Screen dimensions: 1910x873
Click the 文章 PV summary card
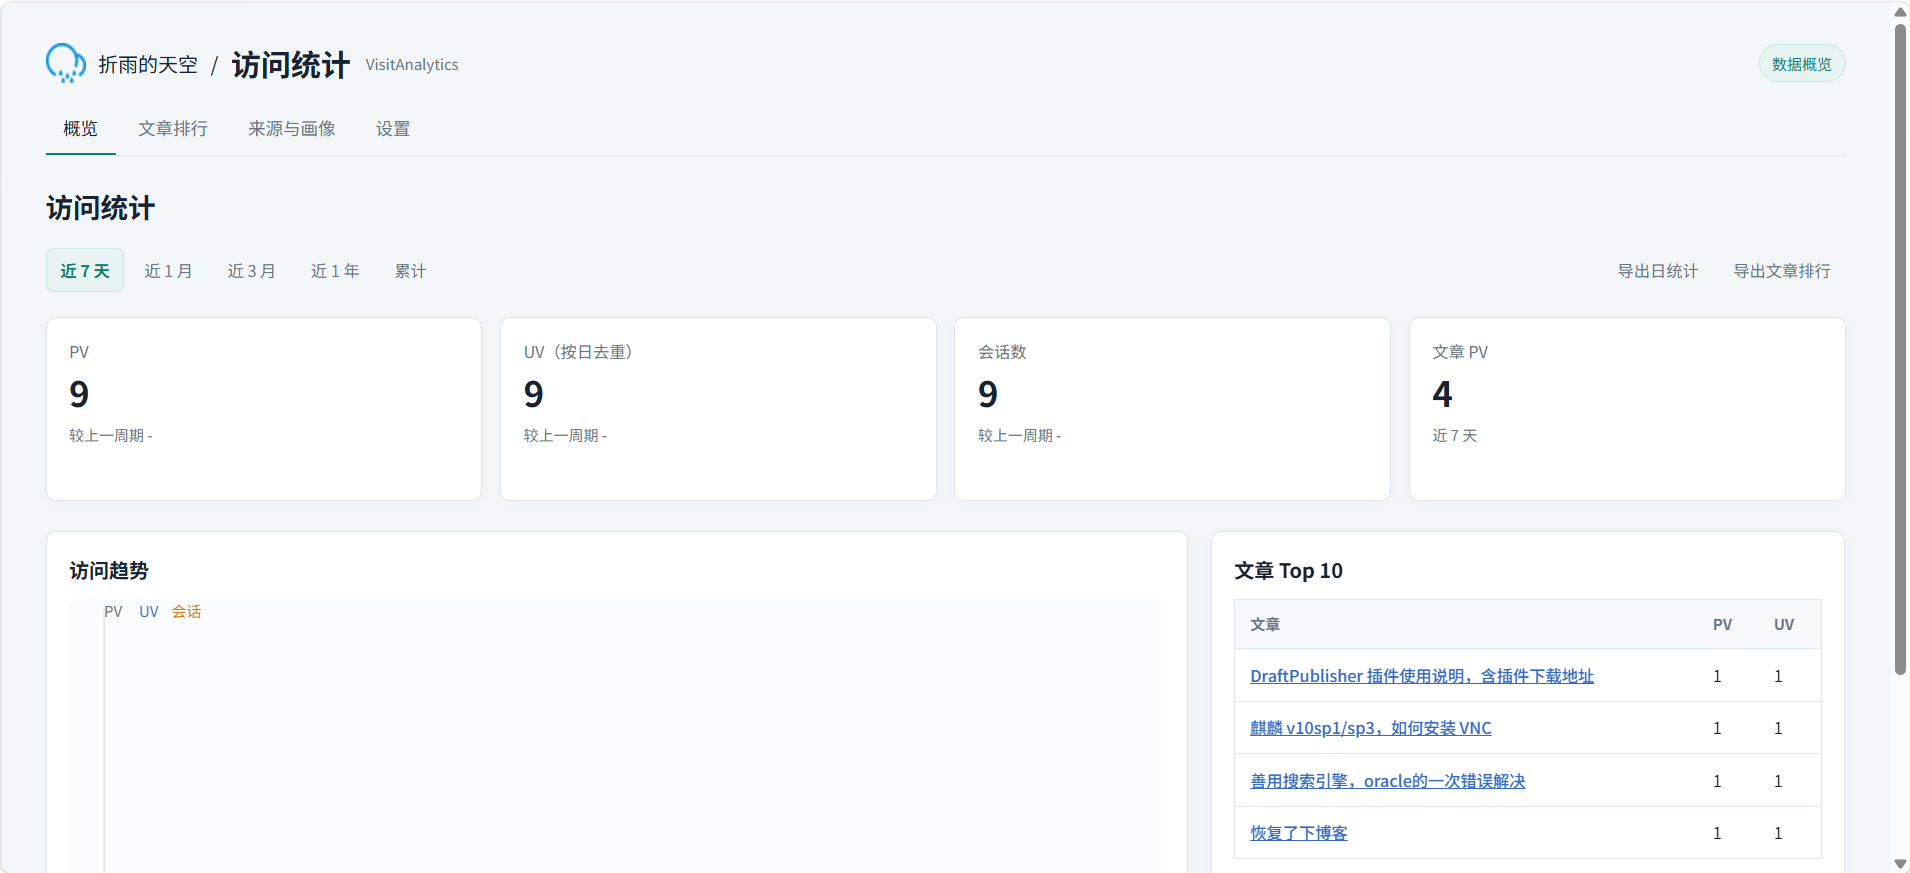(x=1627, y=409)
